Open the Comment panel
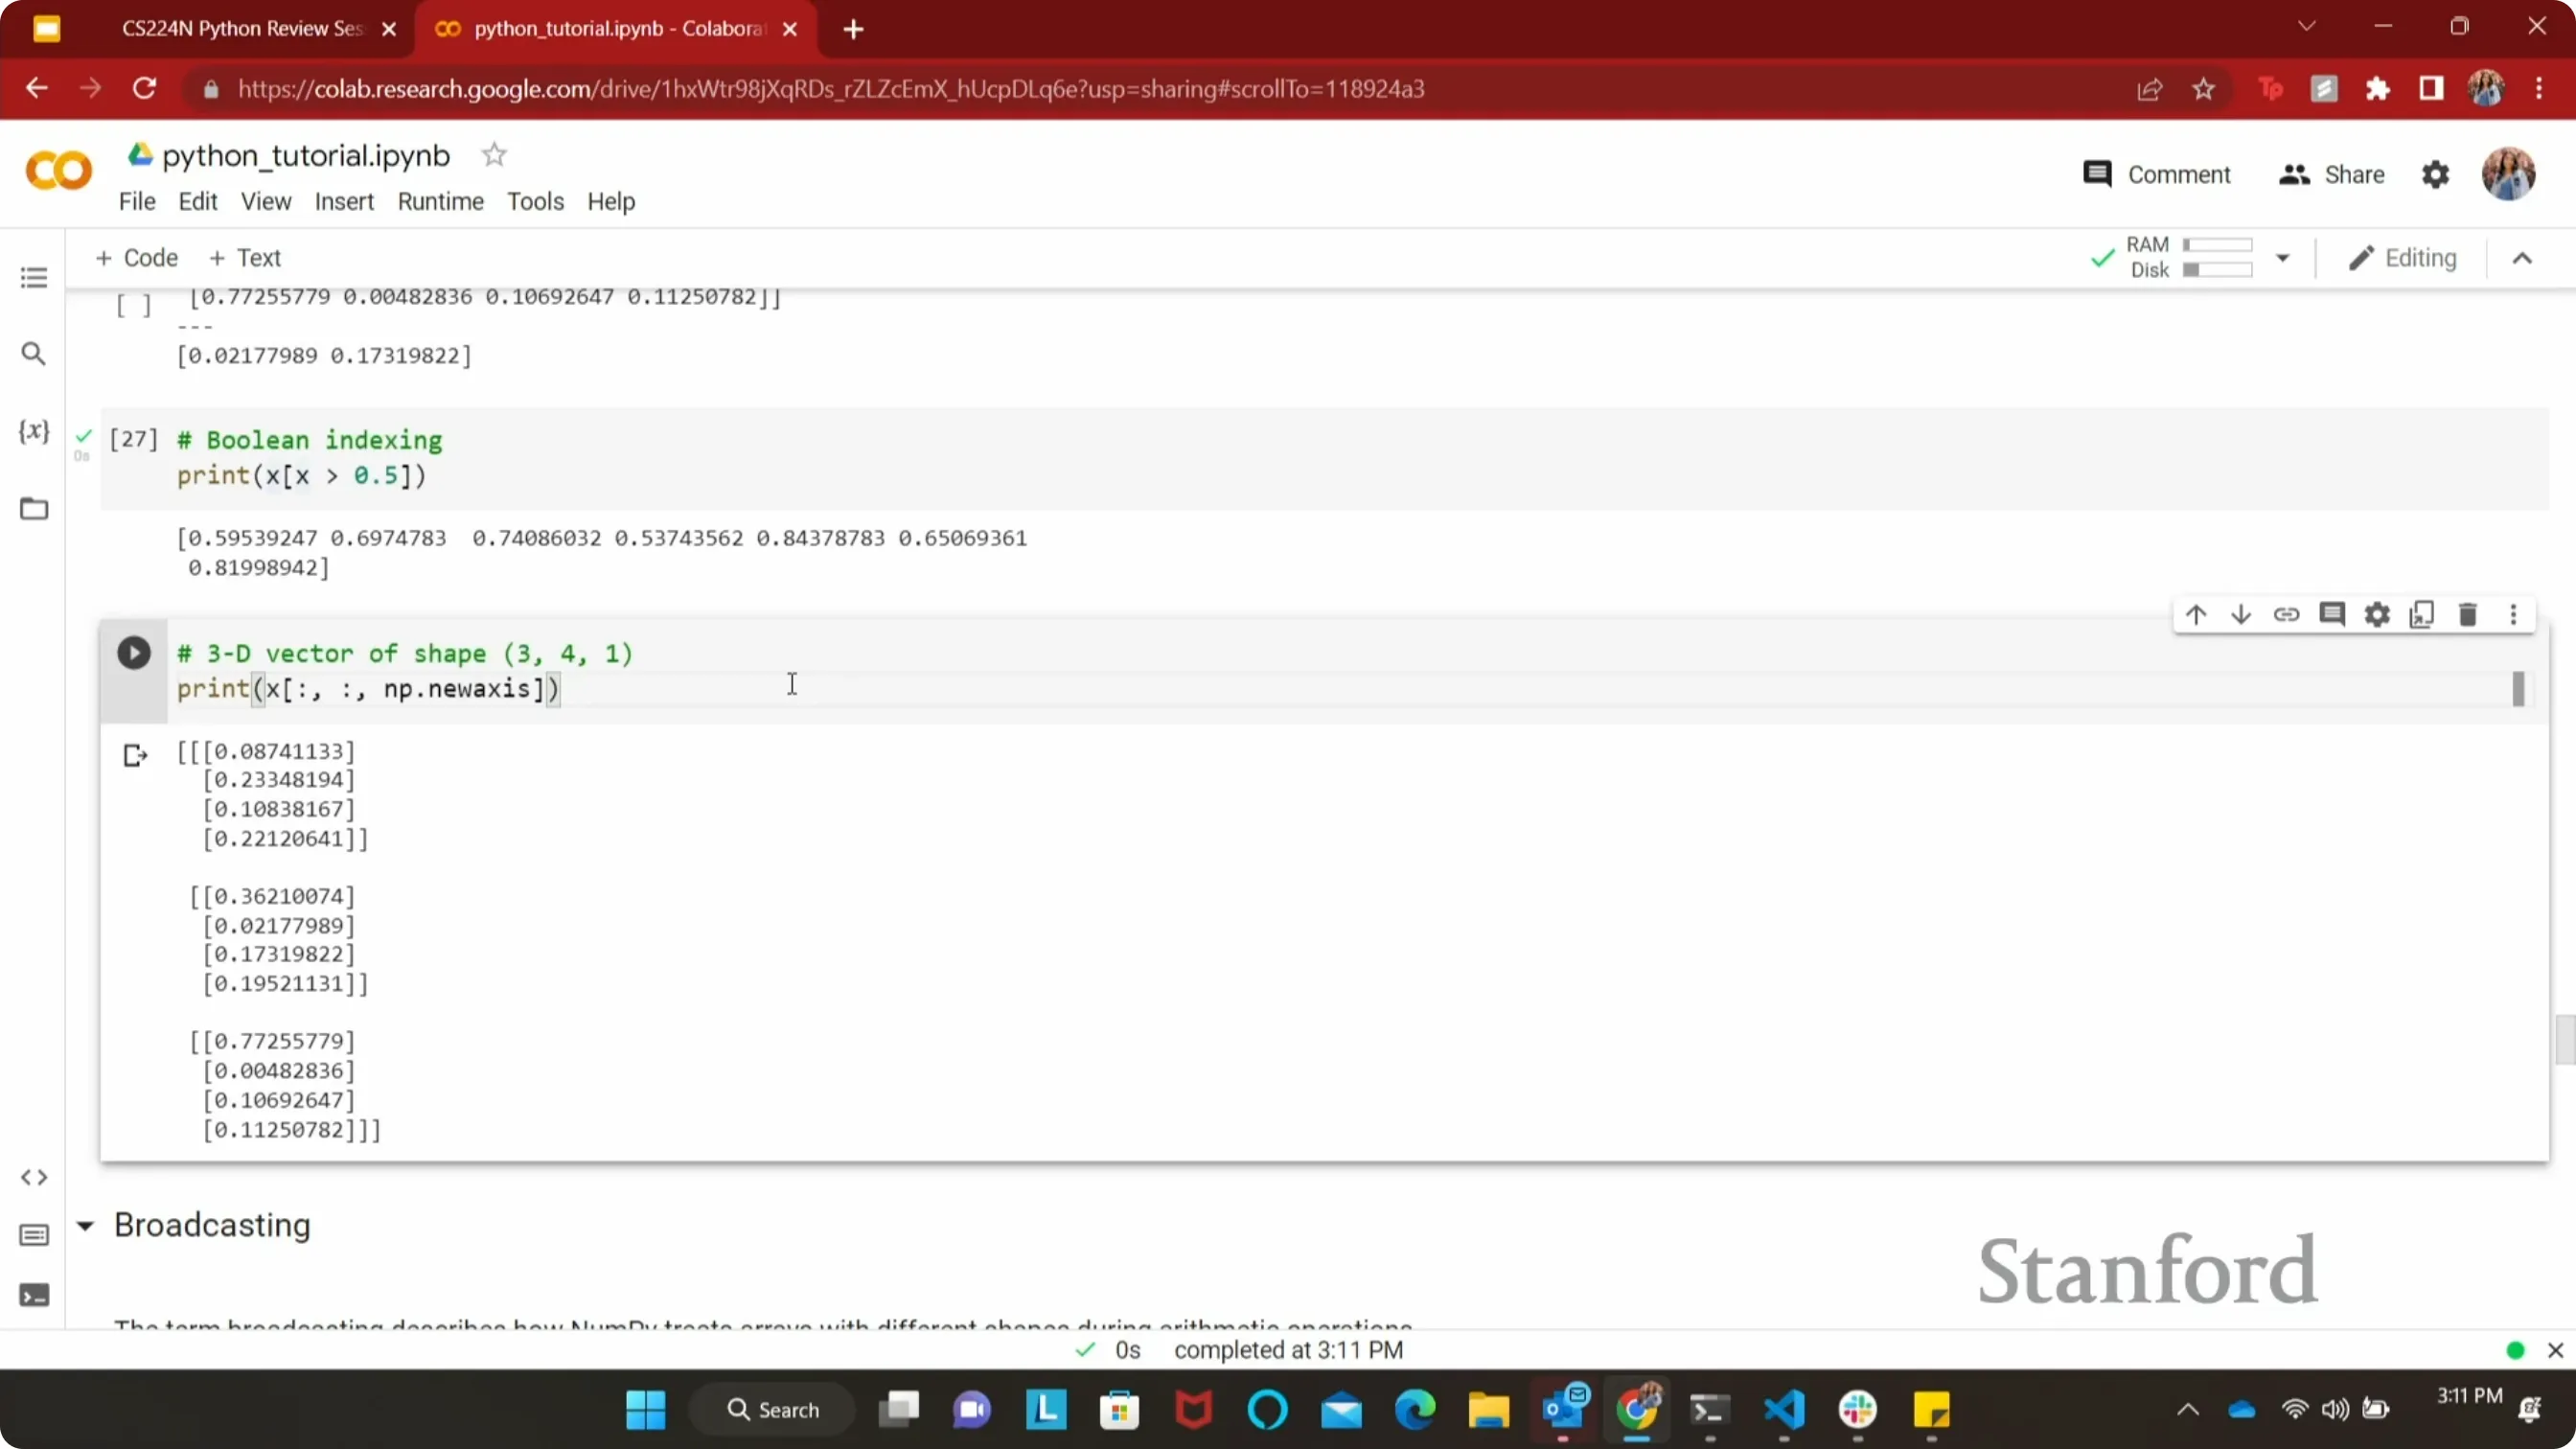This screenshot has width=2576, height=1449. [x=2156, y=175]
